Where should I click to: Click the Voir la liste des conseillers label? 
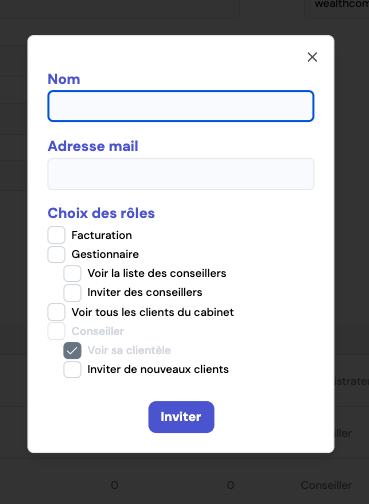click(157, 273)
